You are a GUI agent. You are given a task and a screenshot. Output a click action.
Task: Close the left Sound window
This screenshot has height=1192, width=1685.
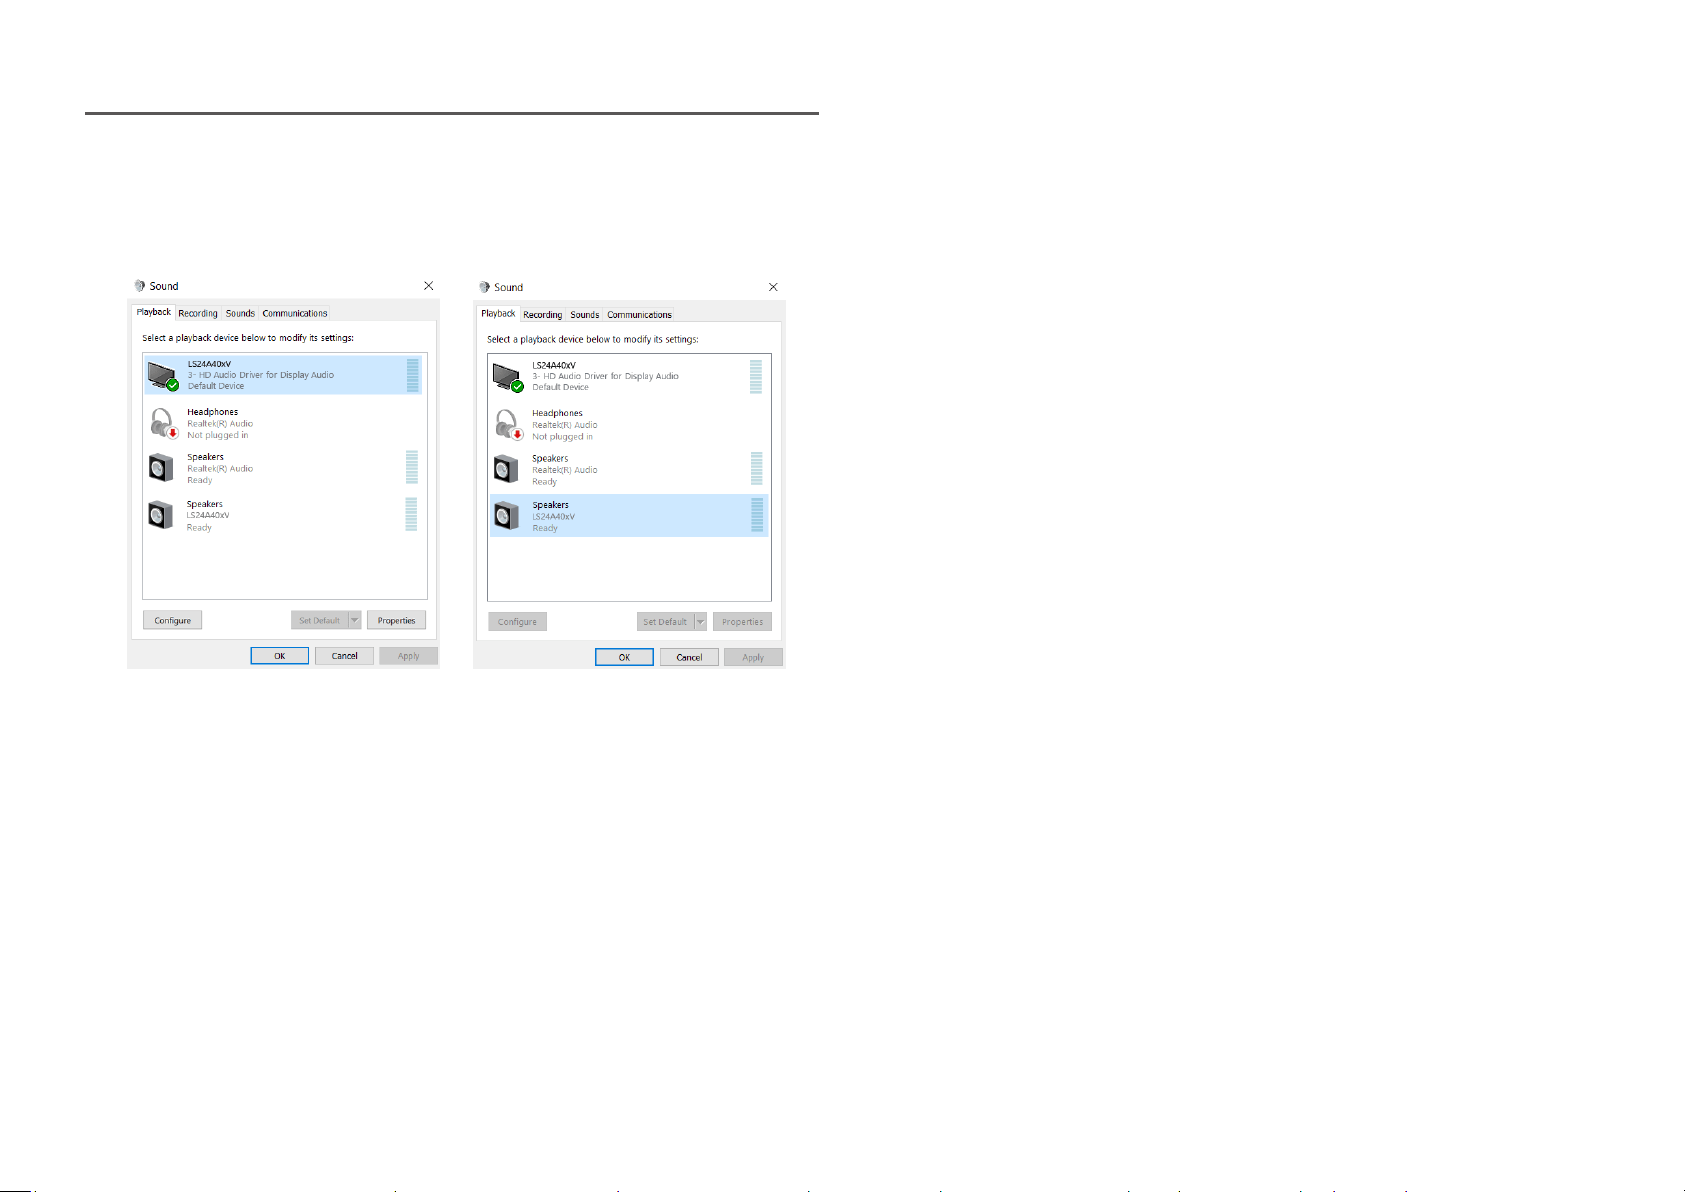click(x=428, y=286)
